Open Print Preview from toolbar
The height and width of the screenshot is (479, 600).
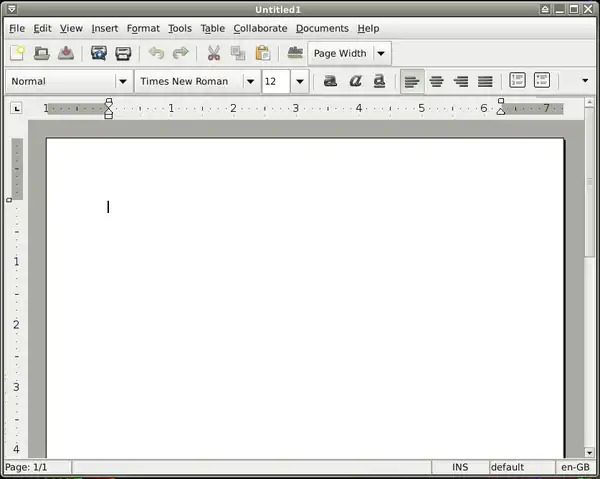click(99, 54)
